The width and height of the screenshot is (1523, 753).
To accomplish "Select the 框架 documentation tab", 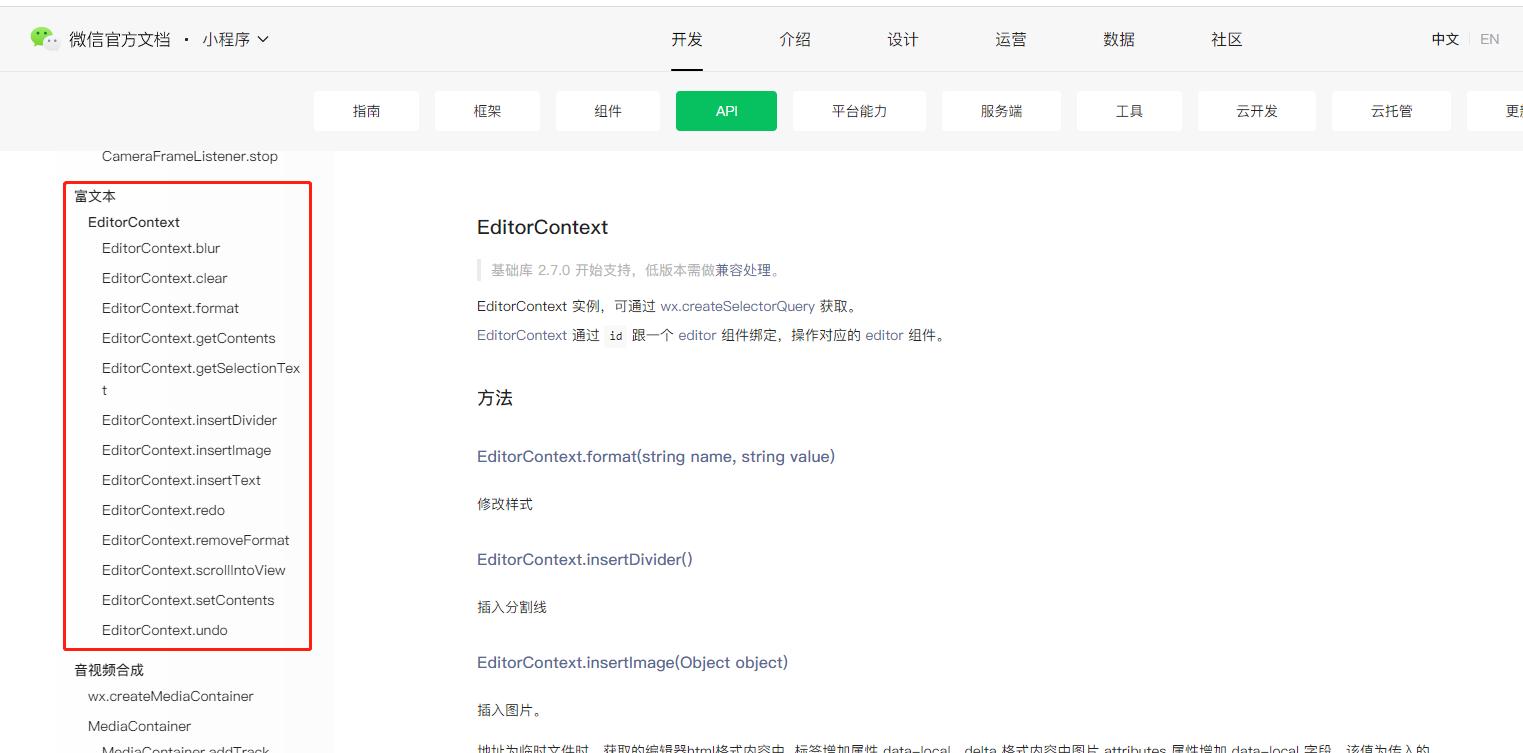I will pyautogui.click(x=487, y=111).
